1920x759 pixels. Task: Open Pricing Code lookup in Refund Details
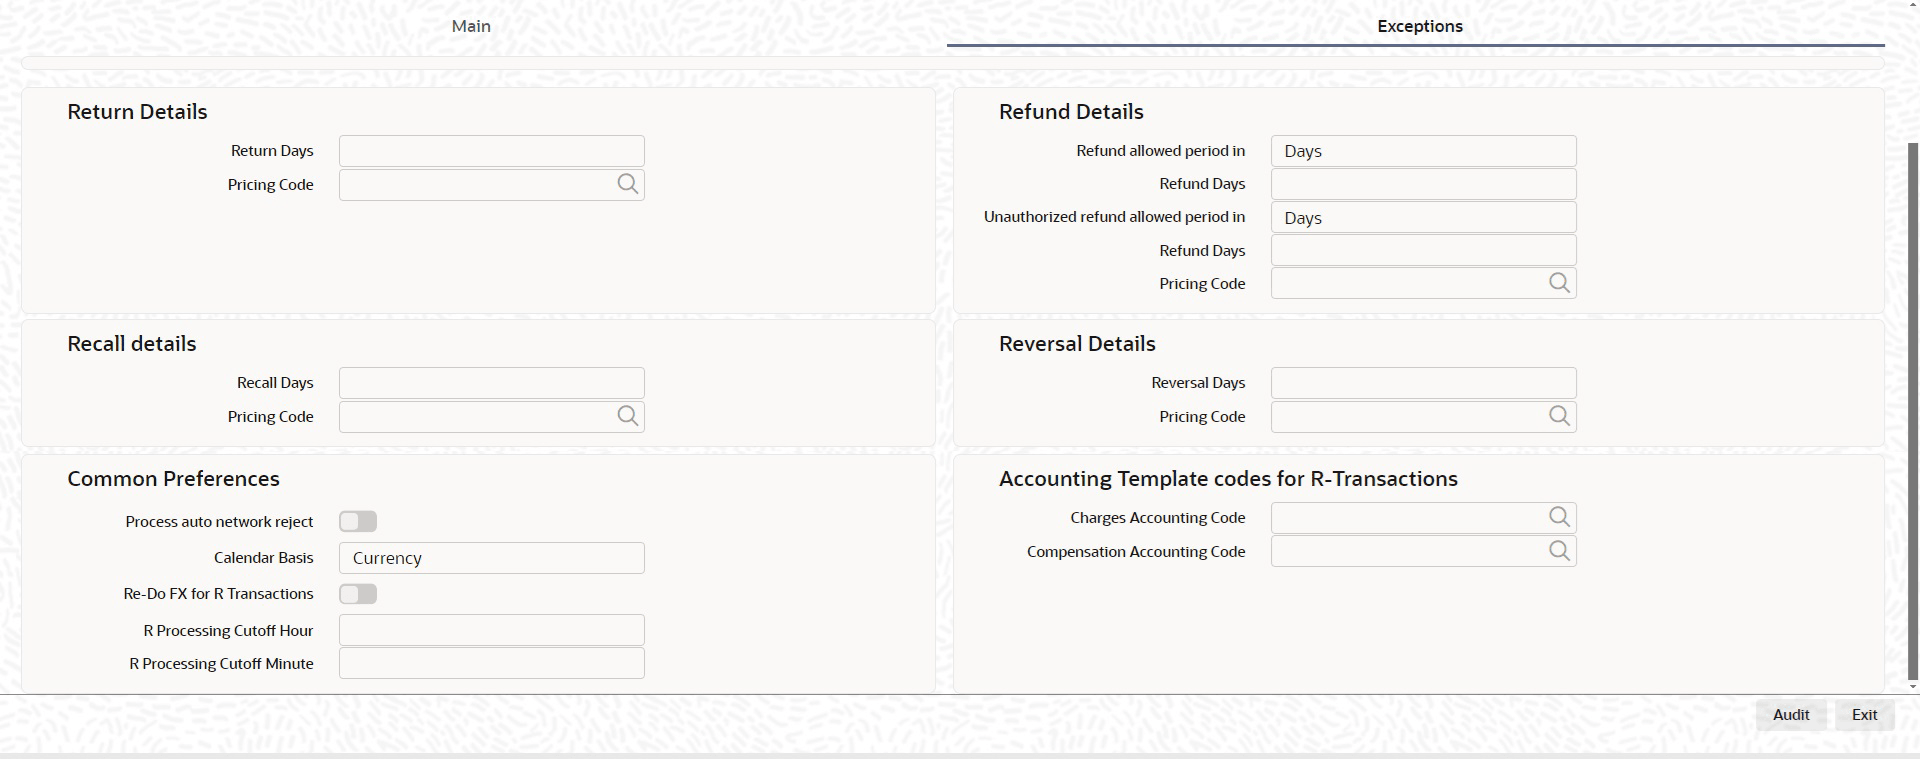pyautogui.click(x=1559, y=283)
